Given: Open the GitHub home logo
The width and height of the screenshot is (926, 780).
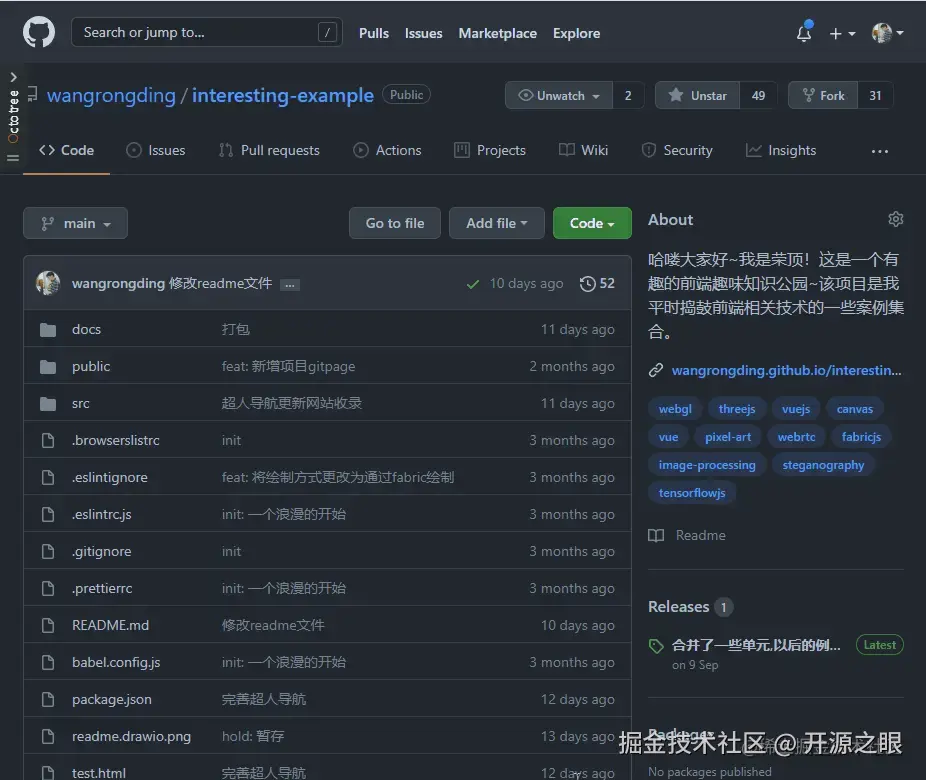Looking at the screenshot, I should 39,32.
